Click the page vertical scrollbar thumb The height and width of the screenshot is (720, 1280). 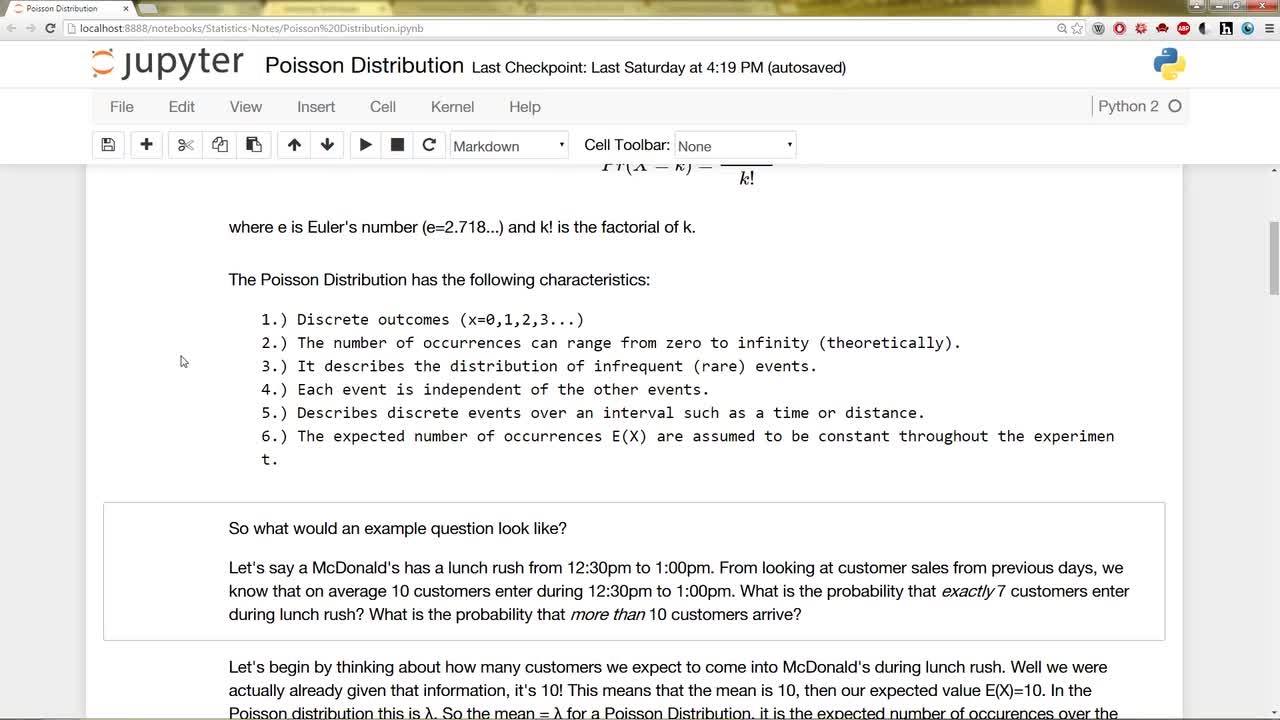pos(1273,258)
